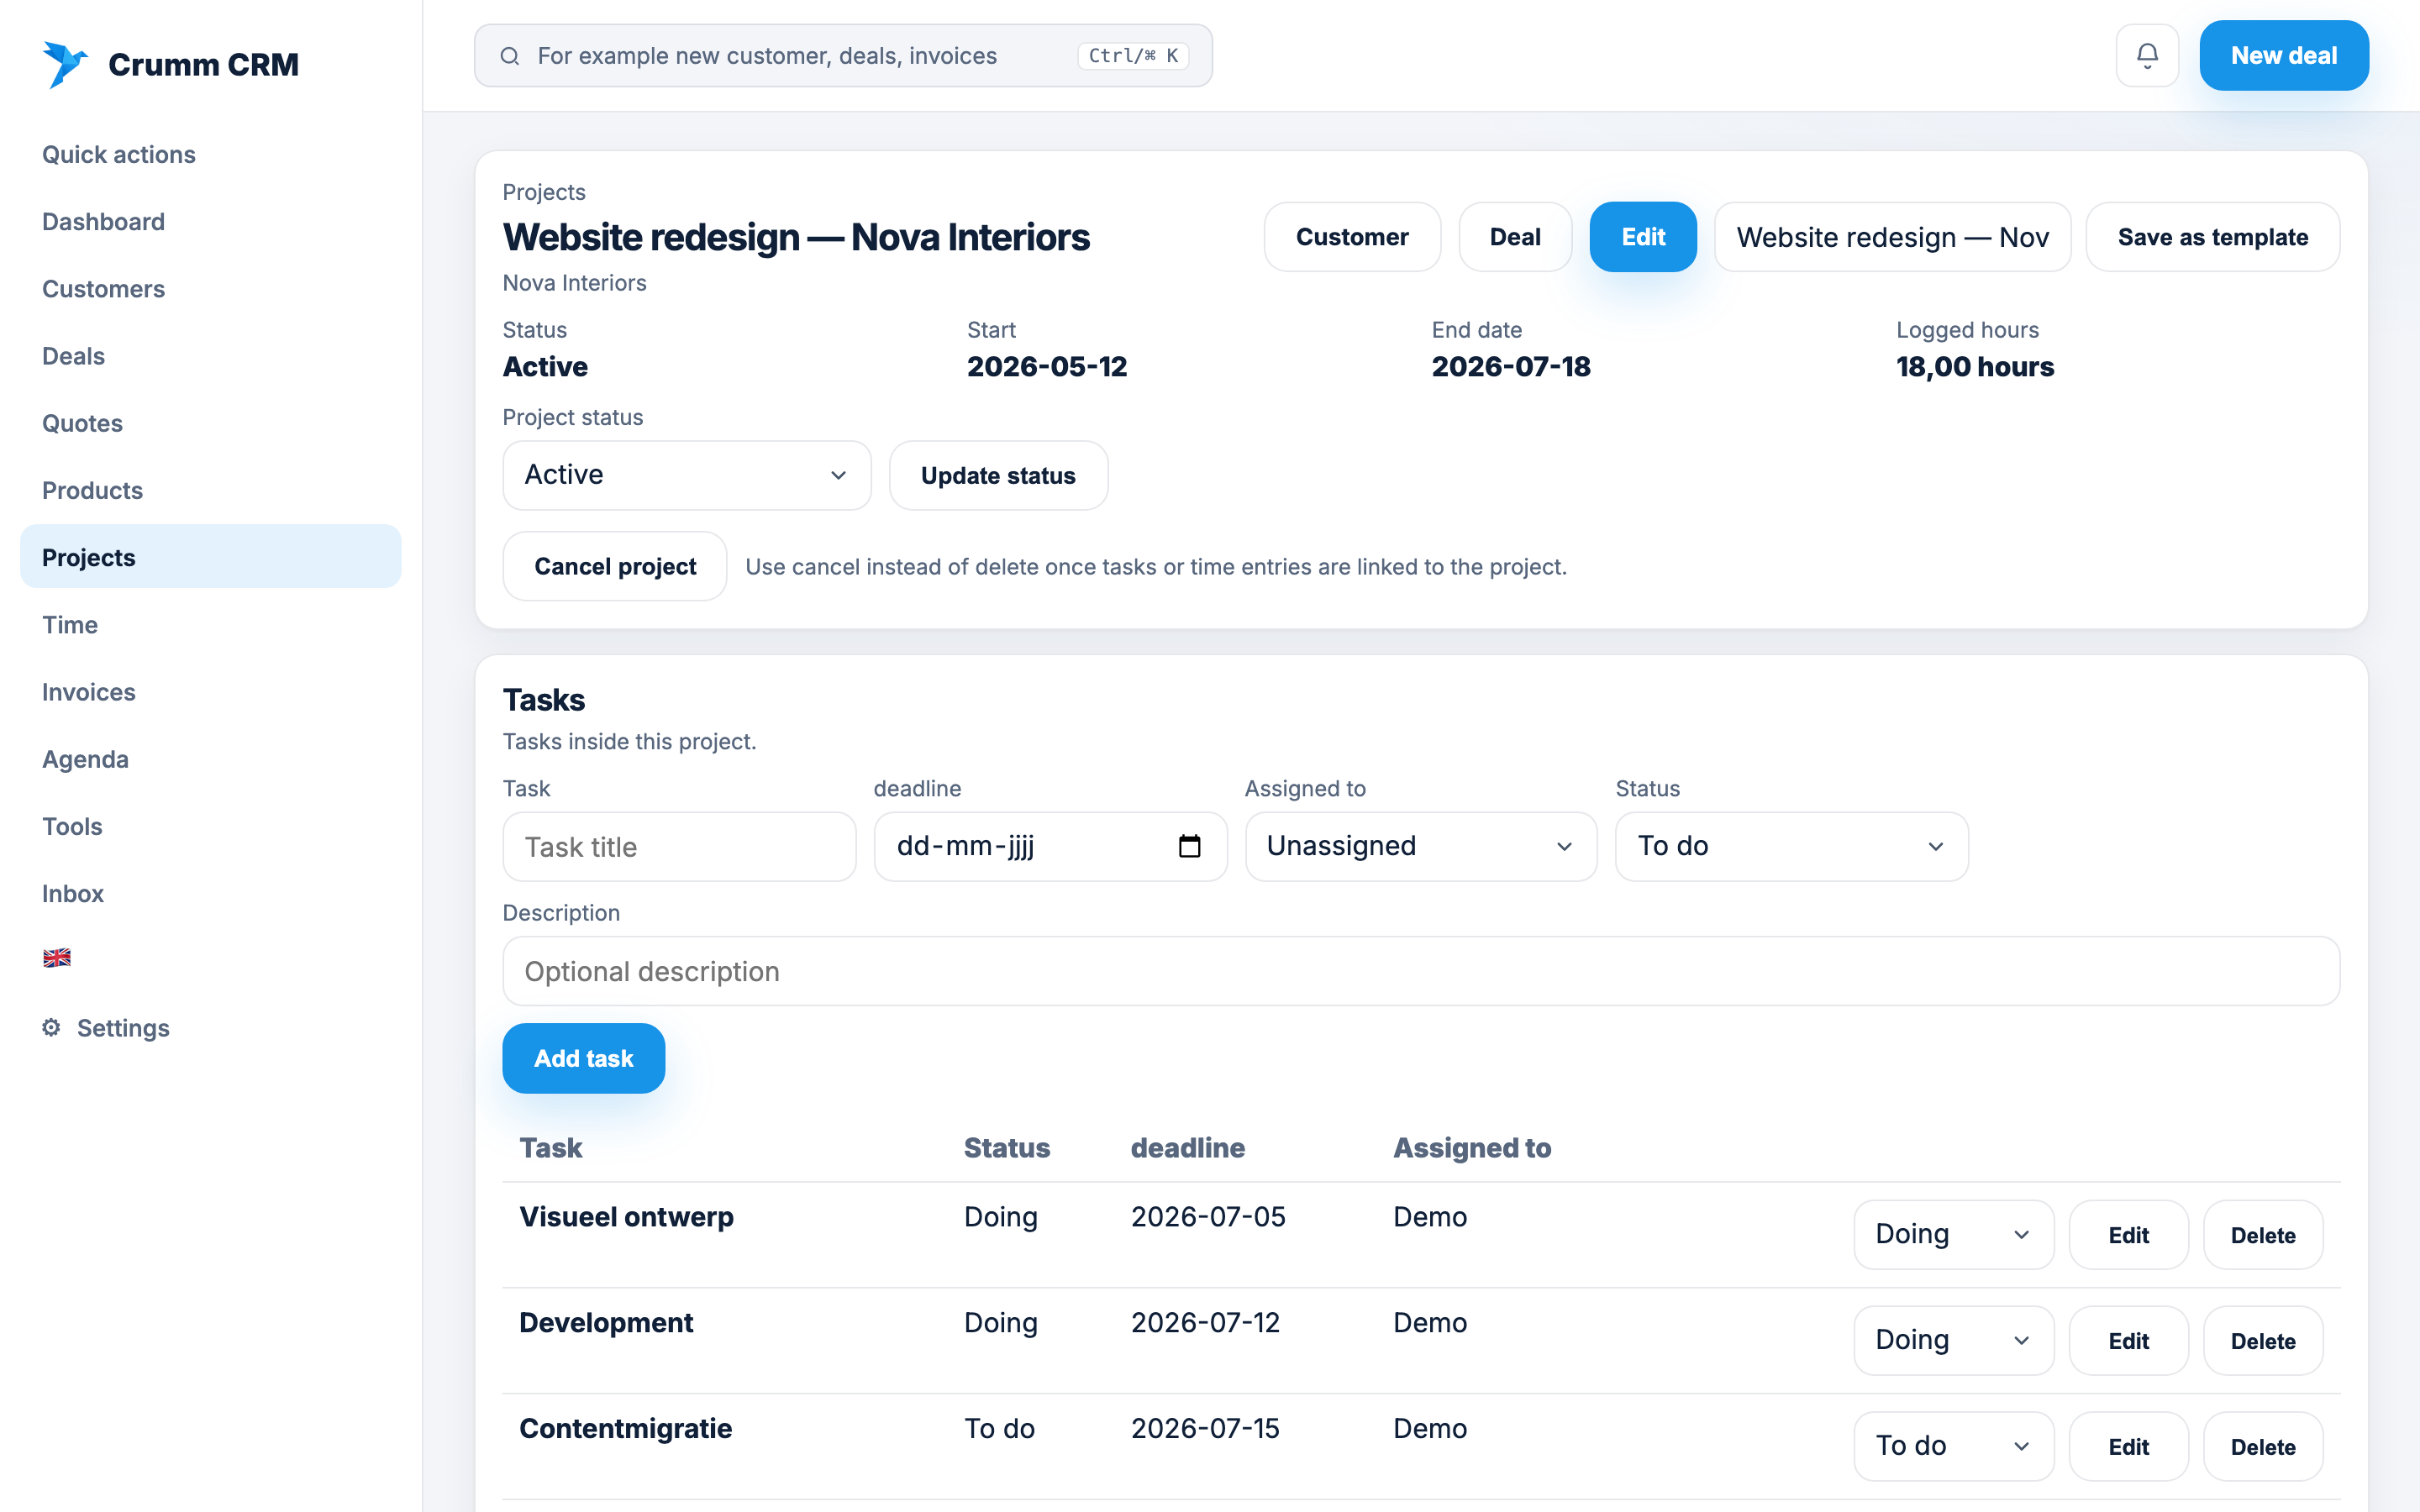Click the deadline column header
2420x1512 pixels.
pos(1188,1148)
